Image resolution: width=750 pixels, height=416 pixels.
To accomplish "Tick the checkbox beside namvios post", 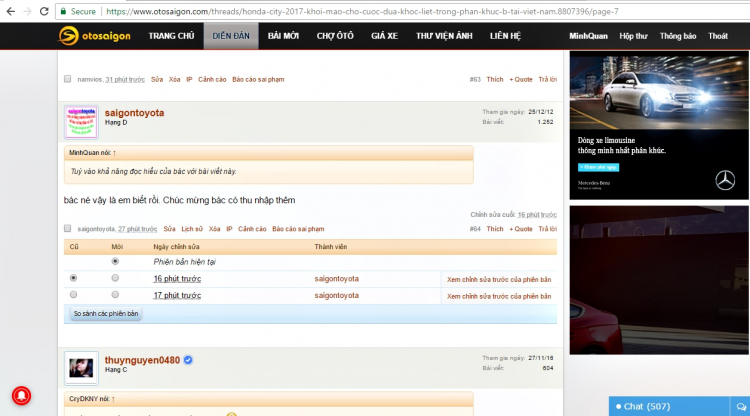I will pos(67,79).
